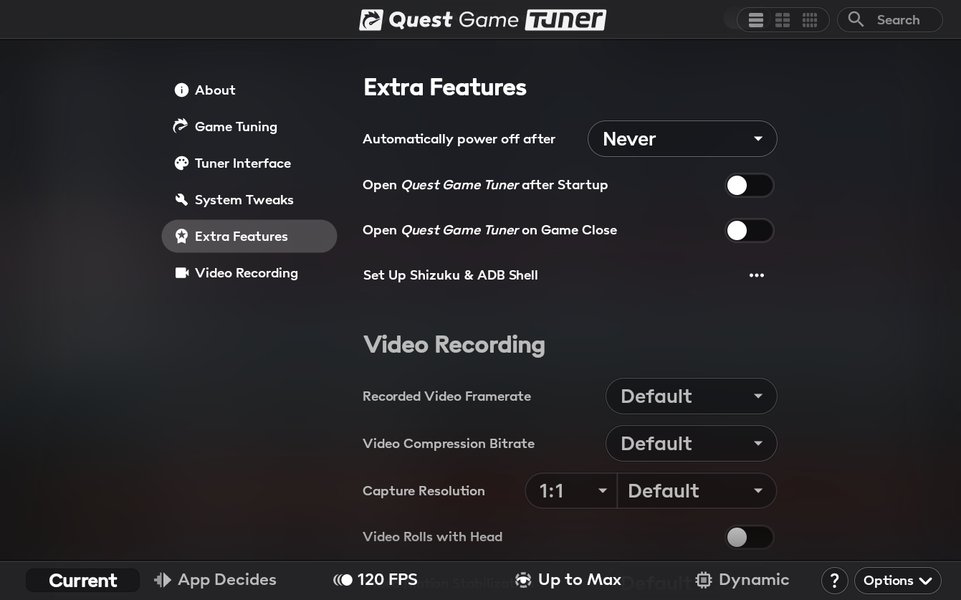The height and width of the screenshot is (600, 961).
Task: Click the "Video Compression Bitrate" label
Action: click(449, 443)
